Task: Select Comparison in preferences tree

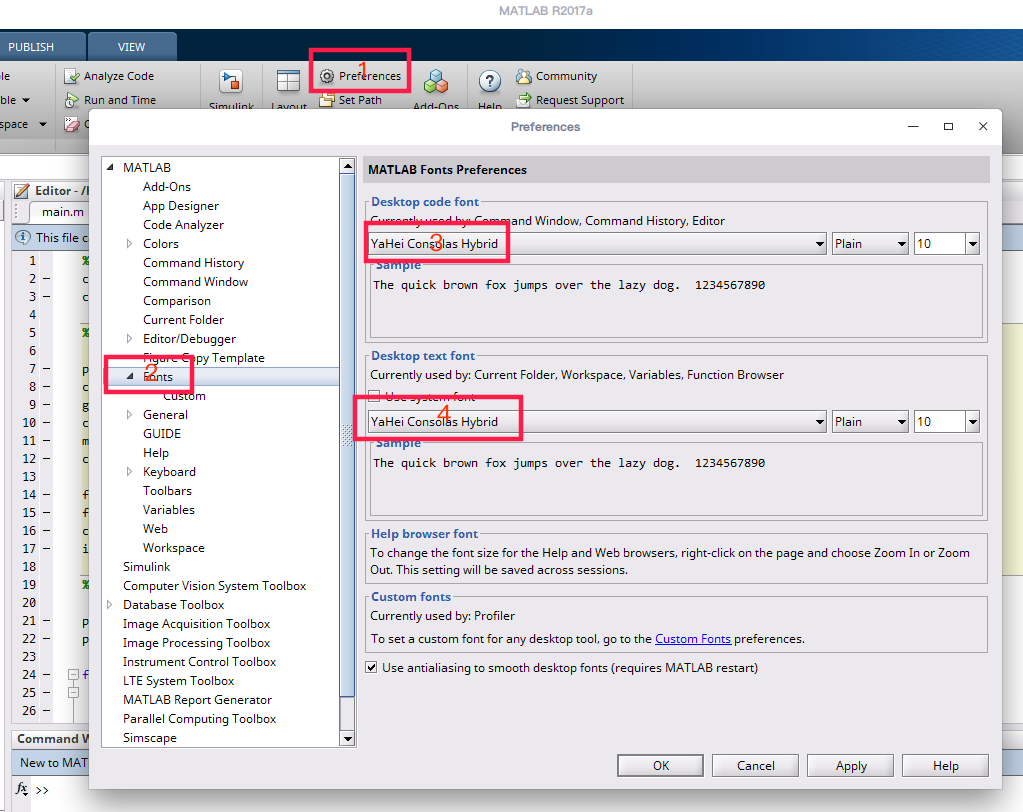Action: (x=177, y=301)
